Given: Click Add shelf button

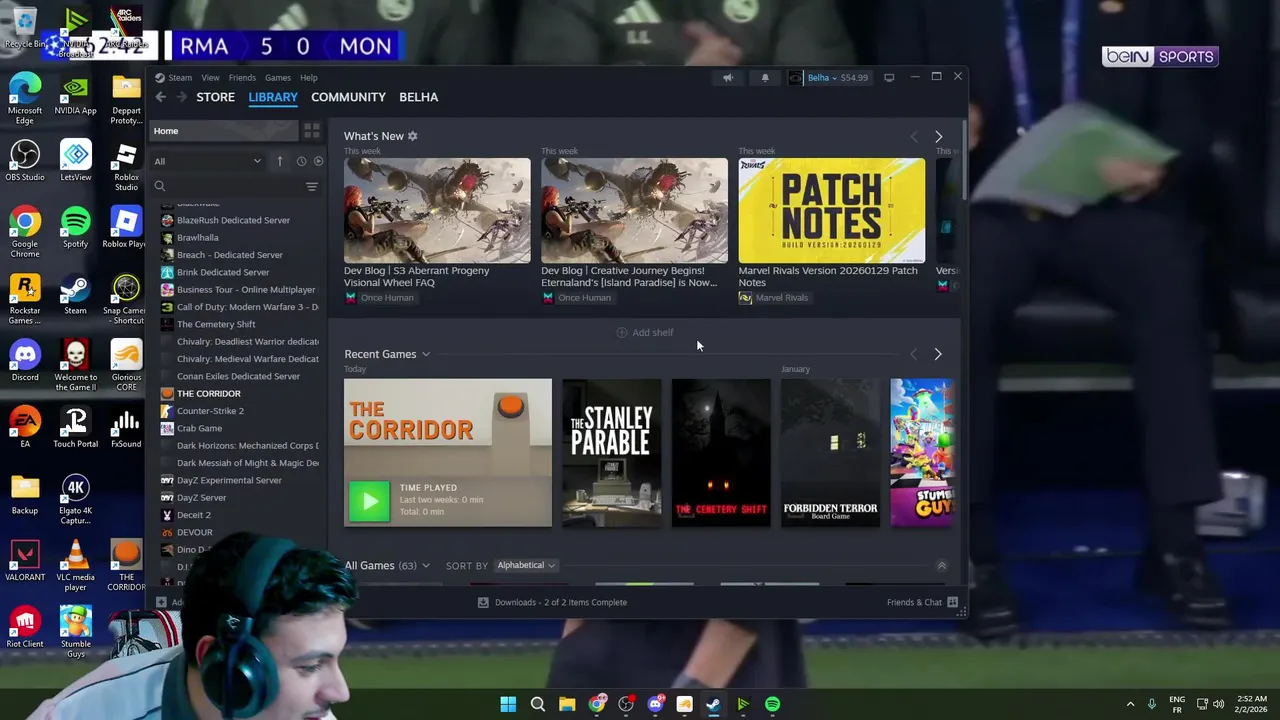Looking at the screenshot, I should coord(645,332).
